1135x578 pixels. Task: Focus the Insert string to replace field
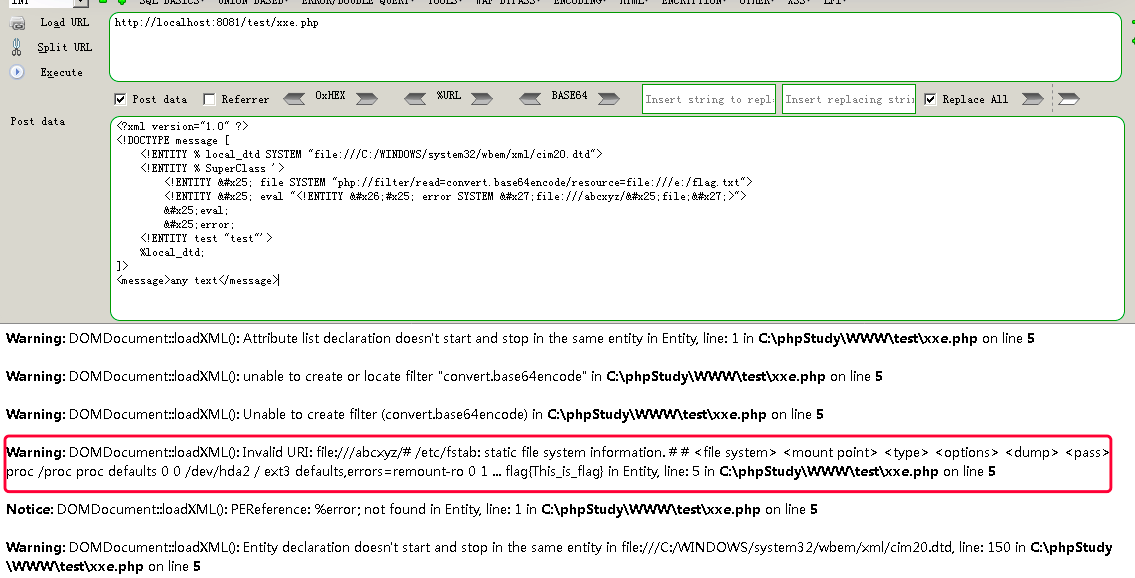[709, 99]
